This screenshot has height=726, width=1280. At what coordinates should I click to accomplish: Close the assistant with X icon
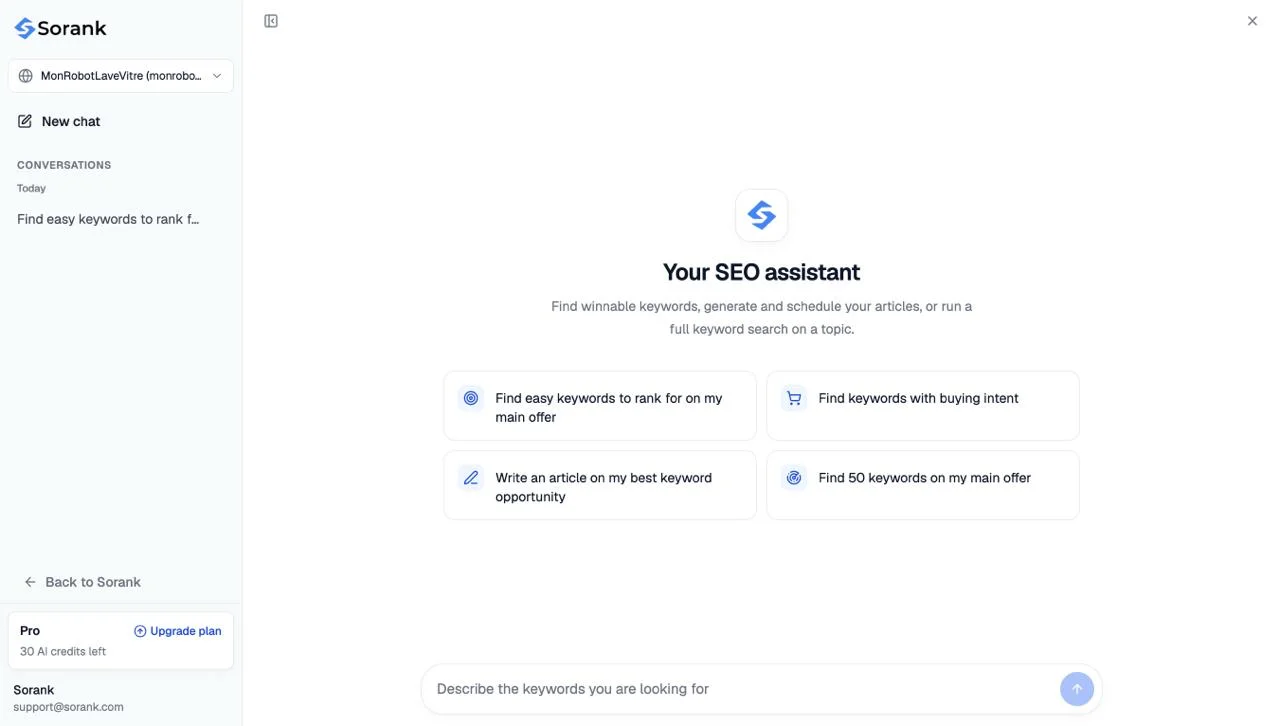(1252, 21)
